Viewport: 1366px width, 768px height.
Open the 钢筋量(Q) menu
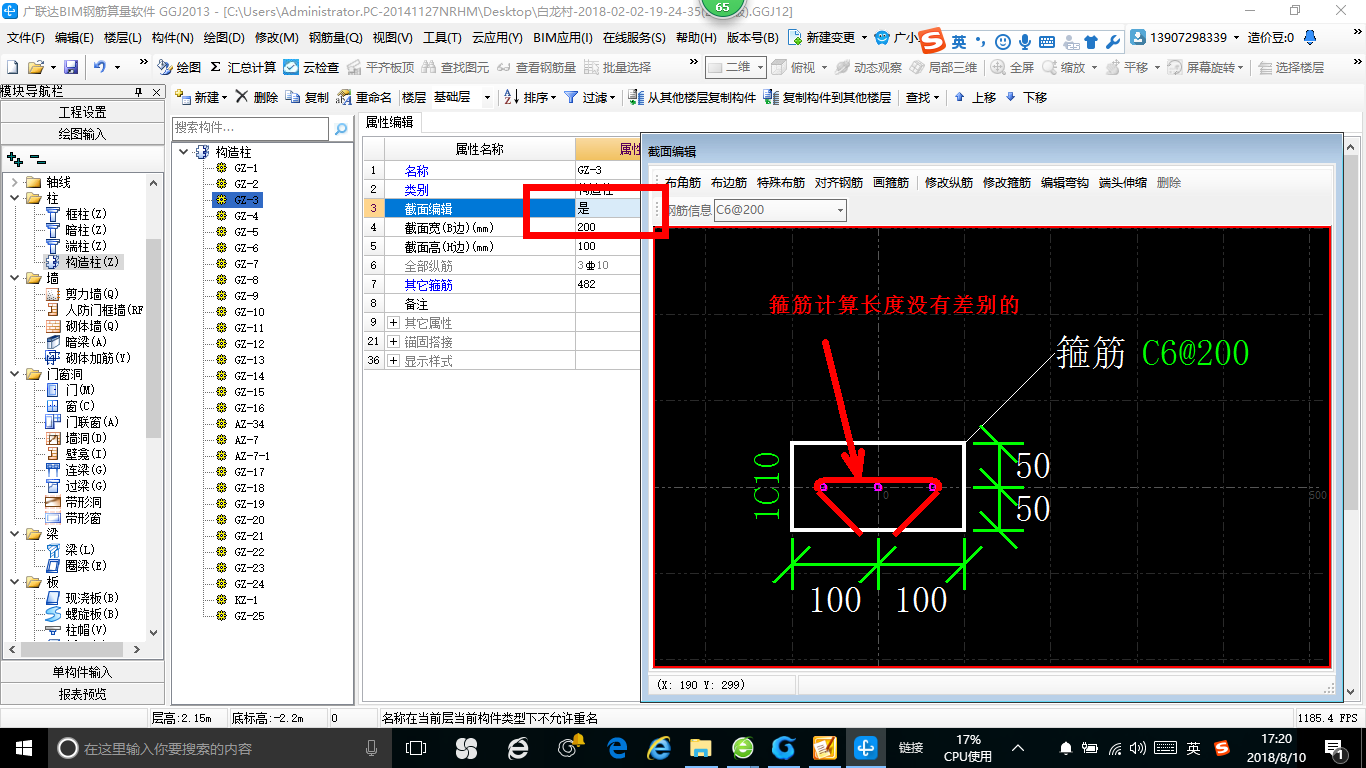(x=336, y=37)
